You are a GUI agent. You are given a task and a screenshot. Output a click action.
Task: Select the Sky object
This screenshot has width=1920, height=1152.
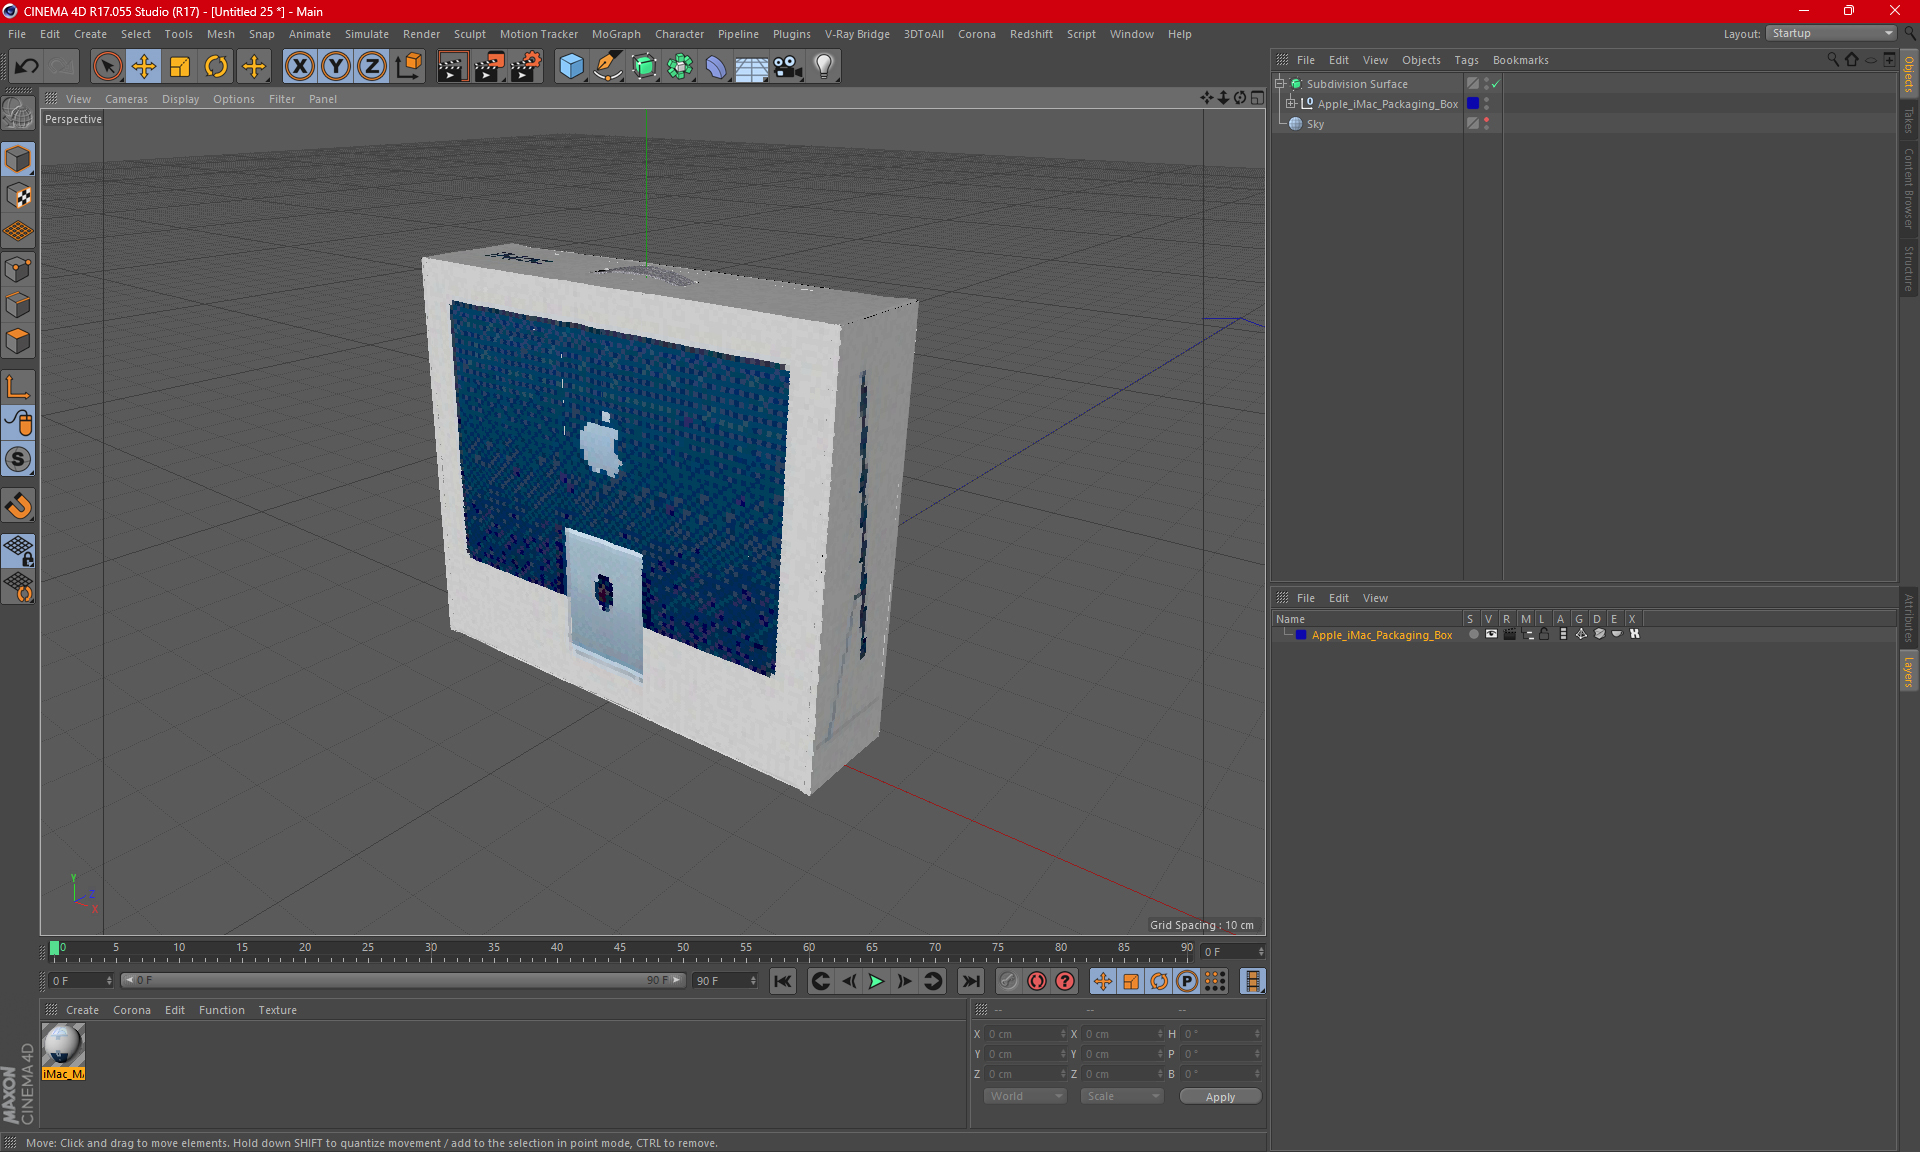tap(1315, 124)
